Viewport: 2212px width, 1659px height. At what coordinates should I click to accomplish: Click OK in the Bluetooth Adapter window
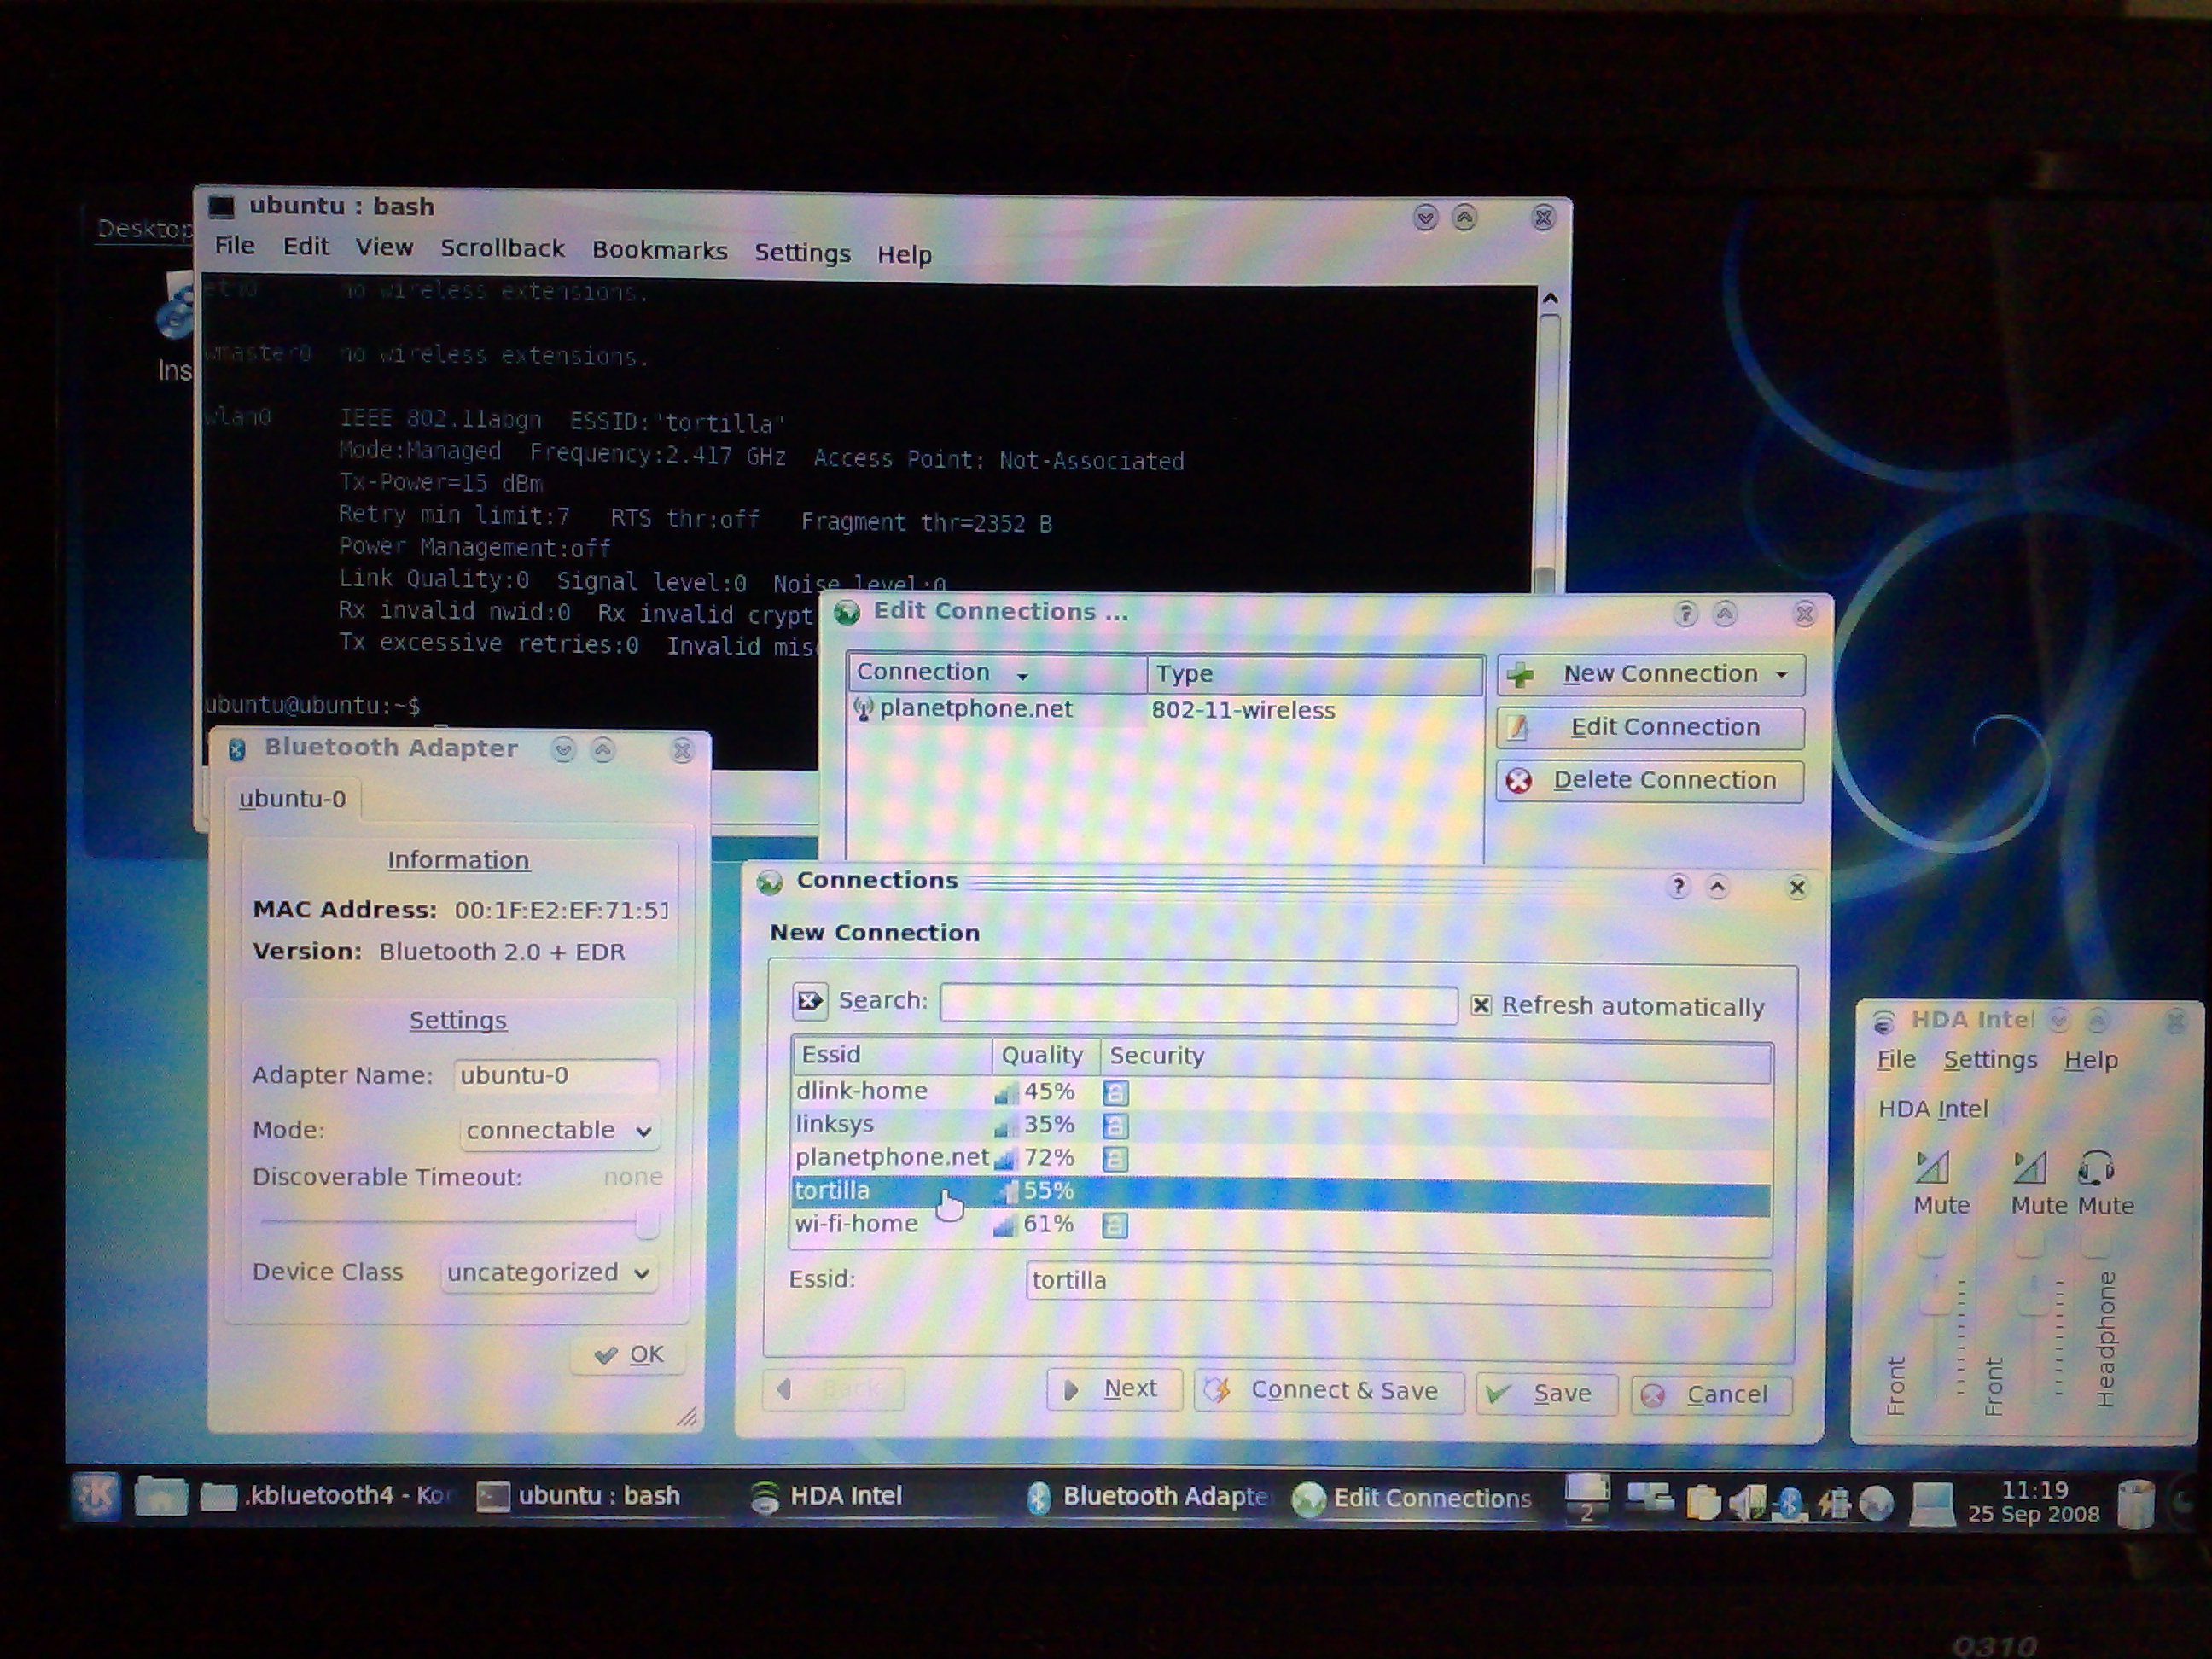pos(629,1355)
